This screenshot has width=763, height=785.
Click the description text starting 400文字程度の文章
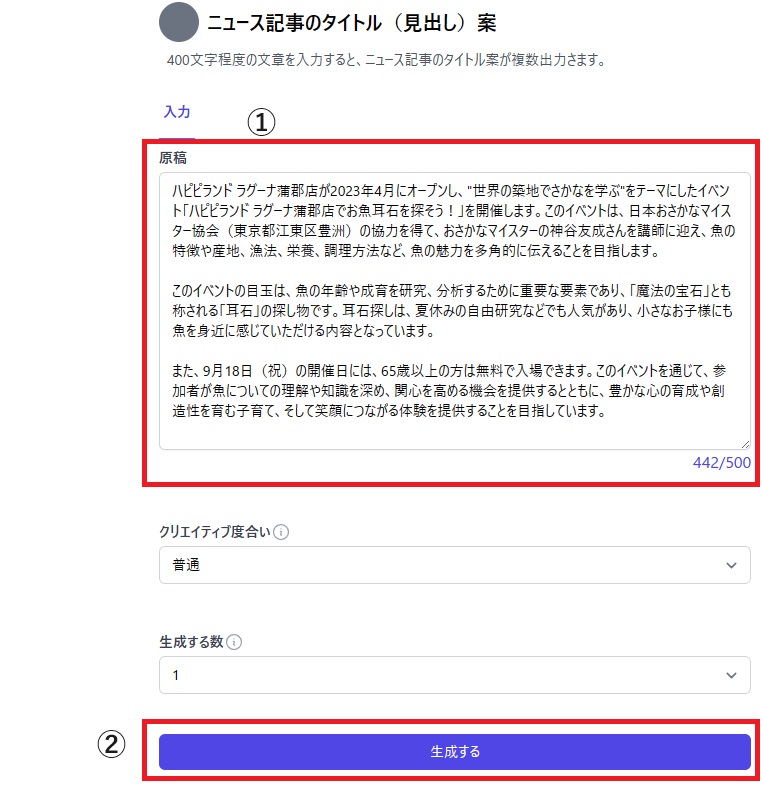(x=386, y=60)
